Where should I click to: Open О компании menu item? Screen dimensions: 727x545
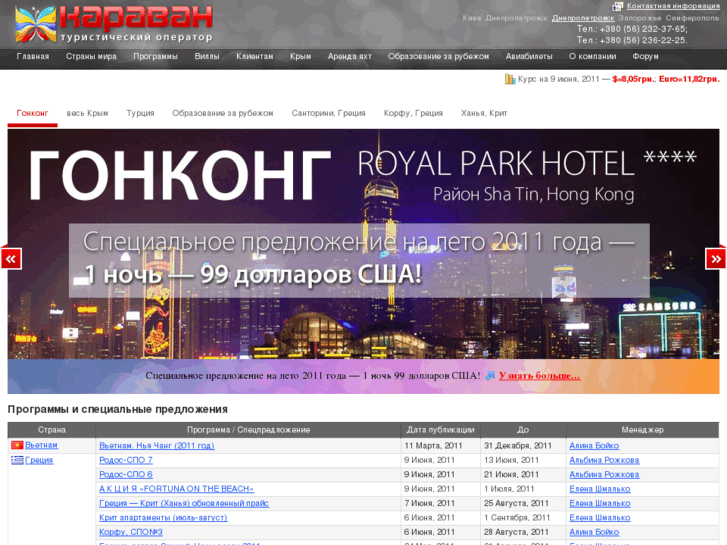pyautogui.click(x=593, y=56)
